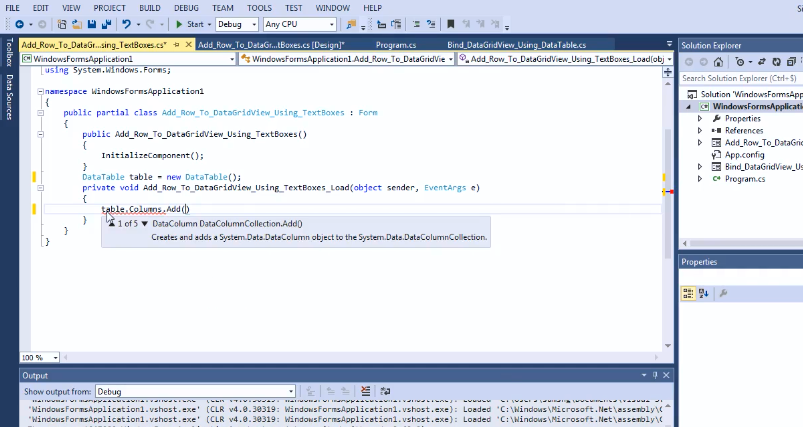Switch to the Bind_DataGridView_Using_DataTable.cs tab
This screenshot has width=803, height=427.
[530, 45]
